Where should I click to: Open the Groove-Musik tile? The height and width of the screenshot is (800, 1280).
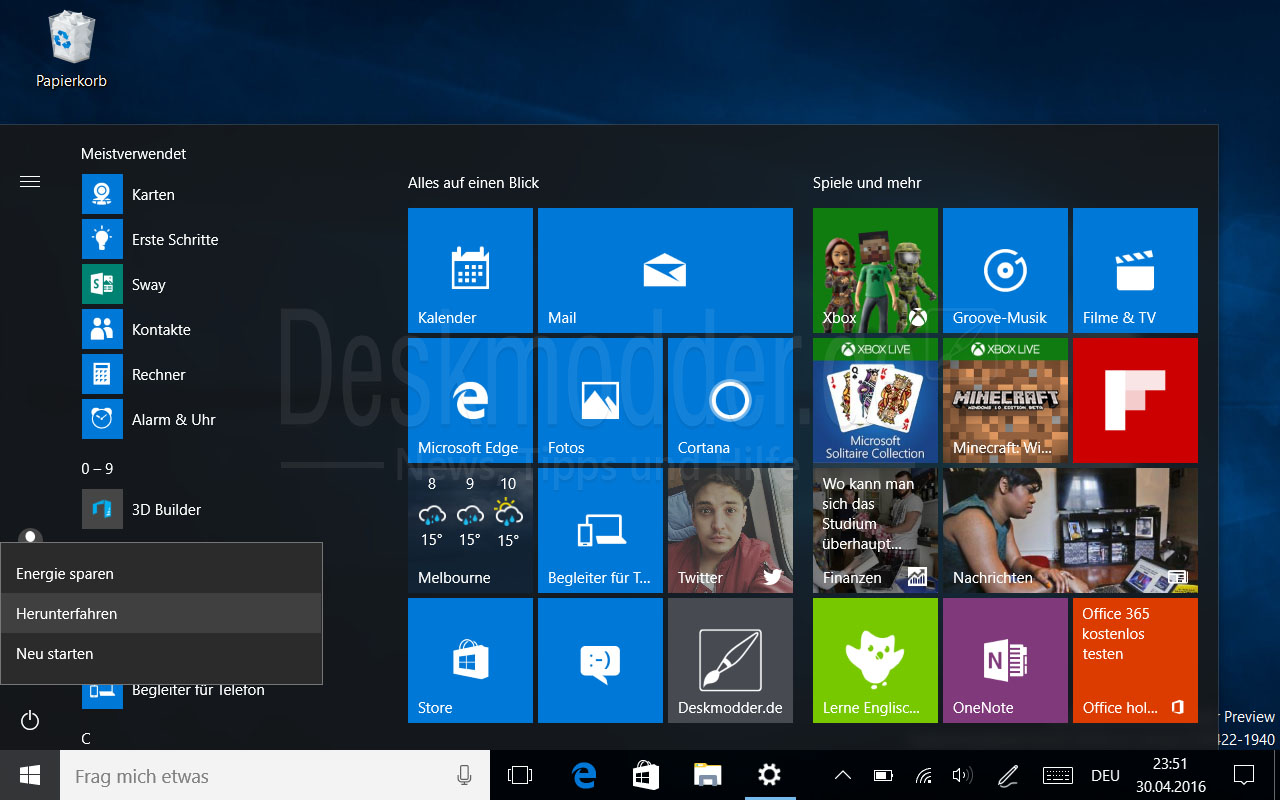[x=1005, y=270]
